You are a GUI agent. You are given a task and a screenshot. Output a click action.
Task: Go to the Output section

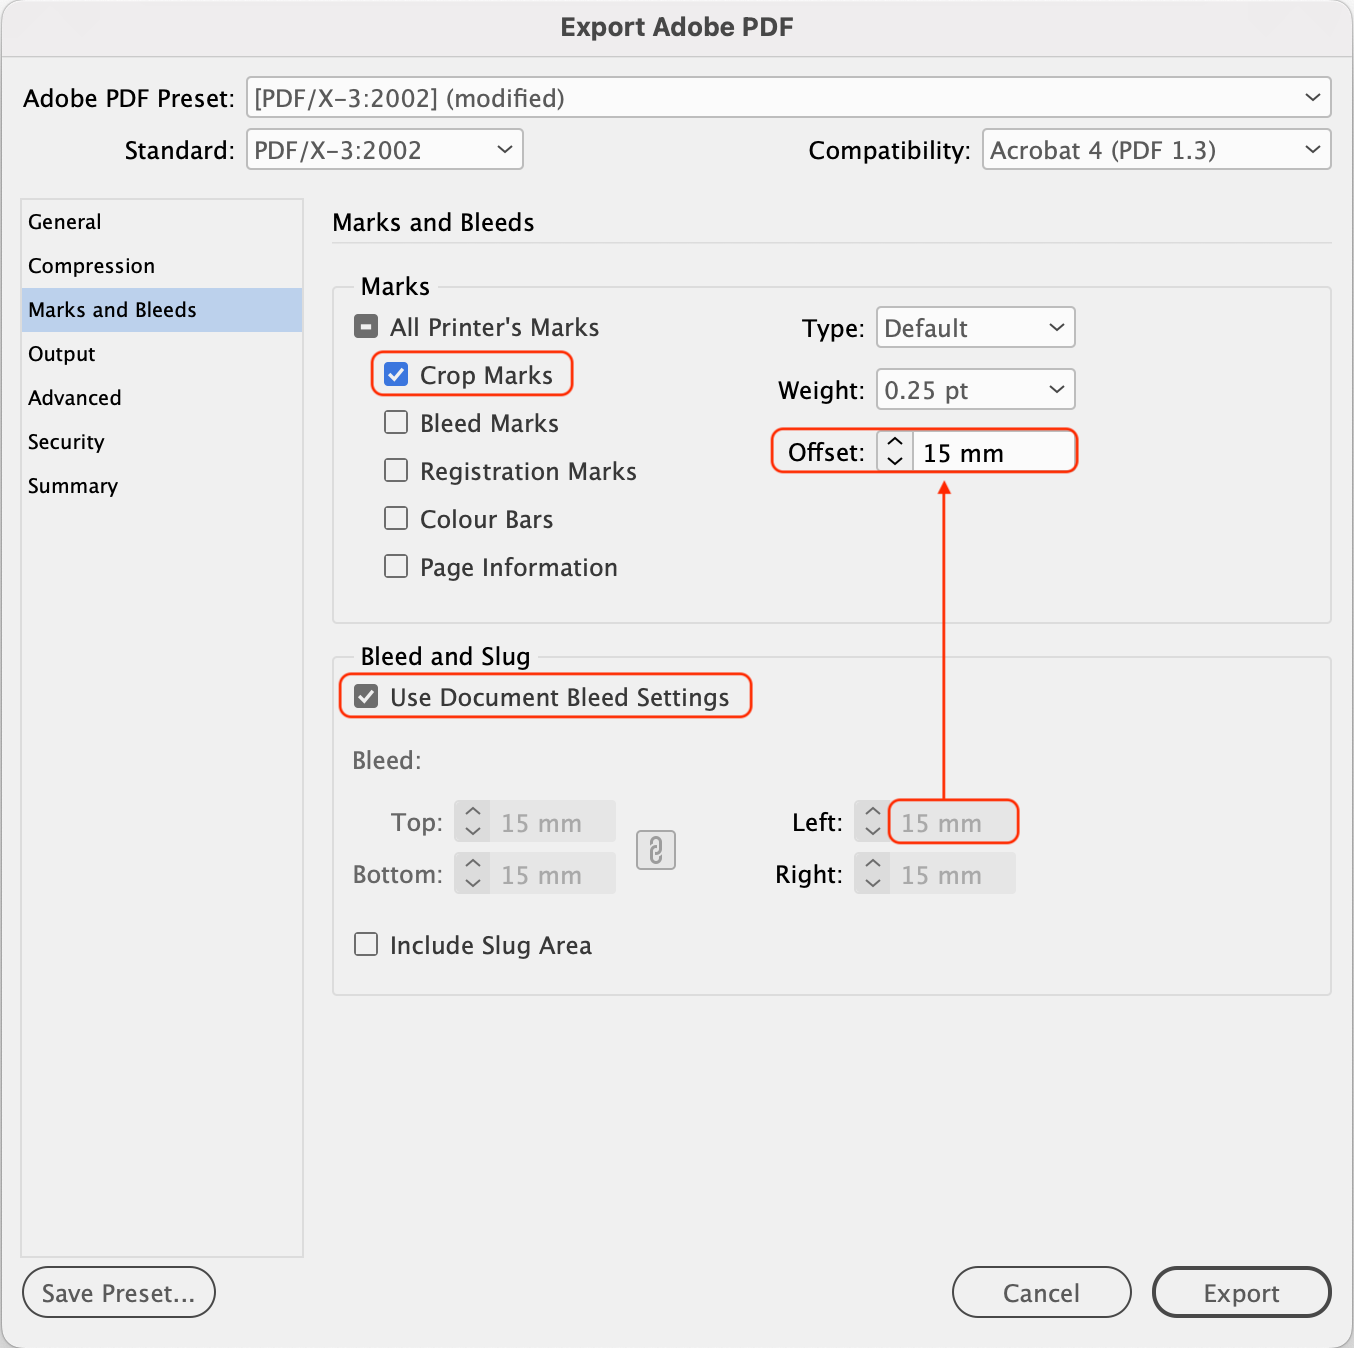click(62, 354)
